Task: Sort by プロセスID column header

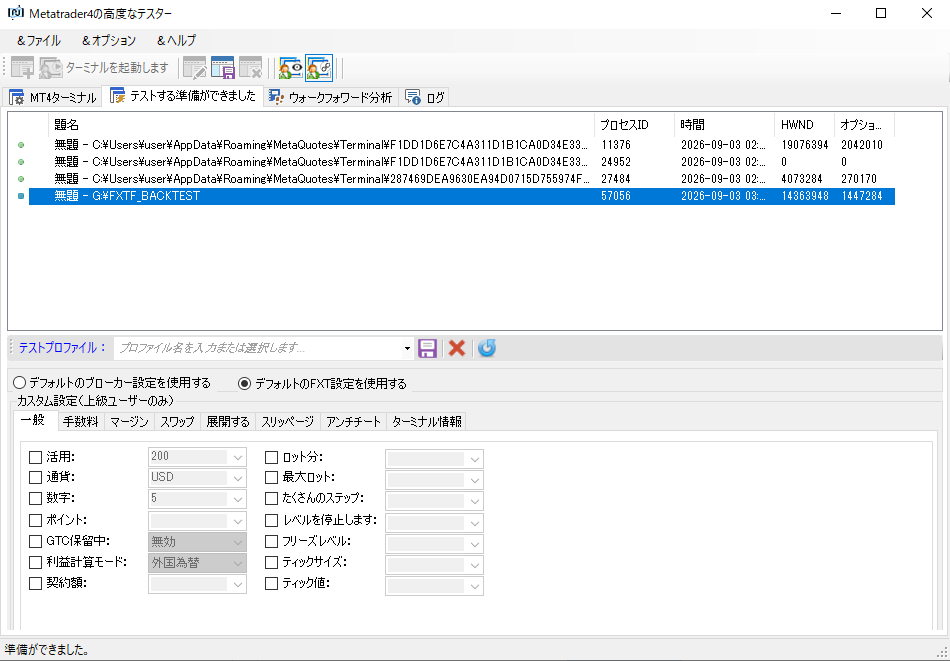Action: (x=634, y=125)
